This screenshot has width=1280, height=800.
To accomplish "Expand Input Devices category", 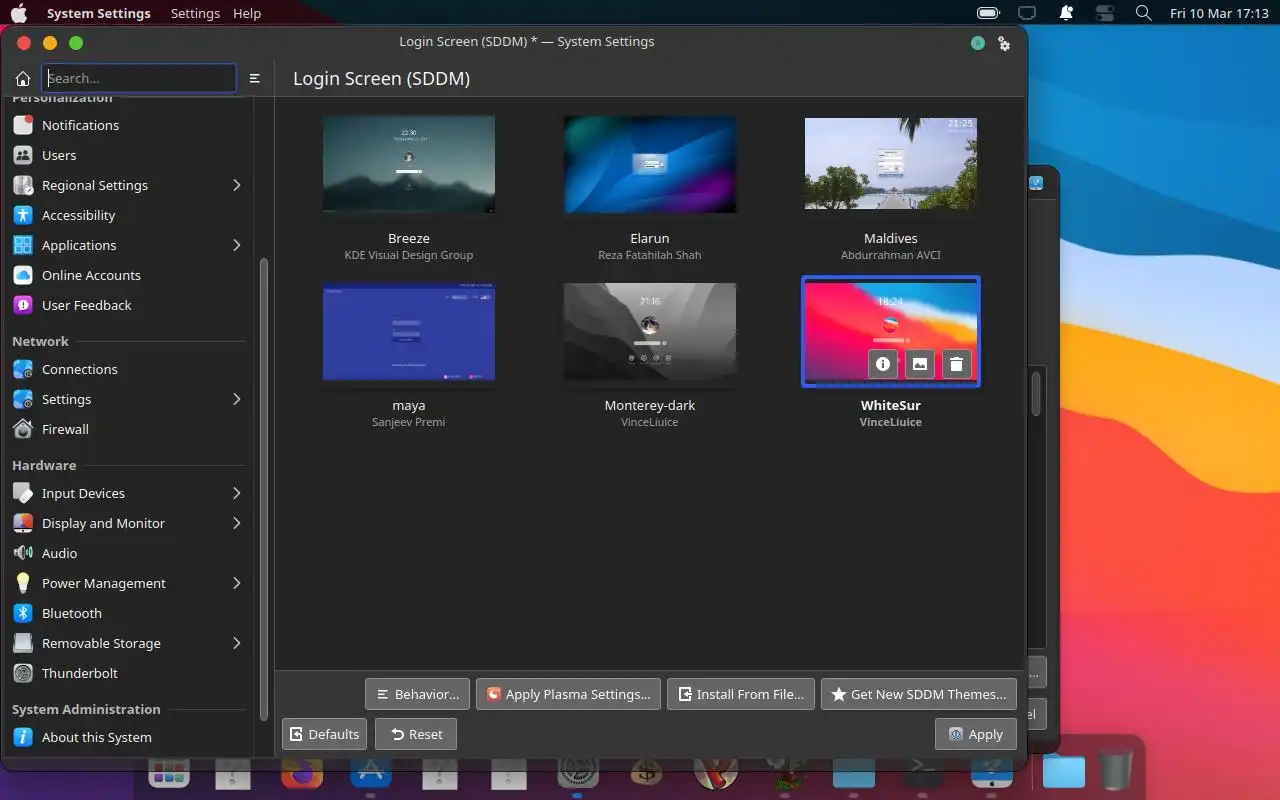I will click(x=237, y=493).
